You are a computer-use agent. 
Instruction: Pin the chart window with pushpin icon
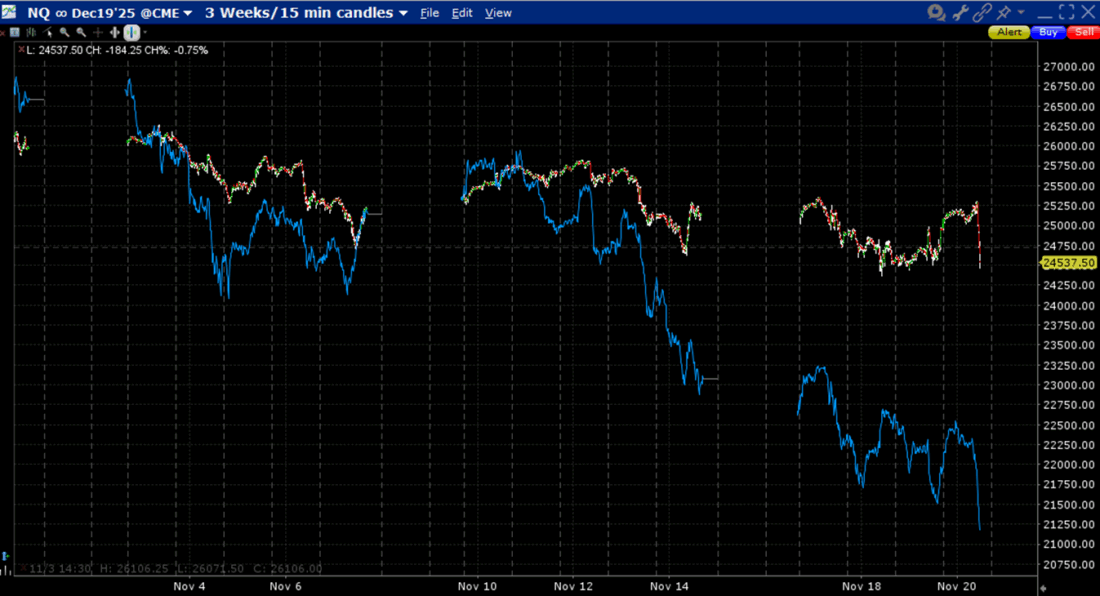[1004, 13]
